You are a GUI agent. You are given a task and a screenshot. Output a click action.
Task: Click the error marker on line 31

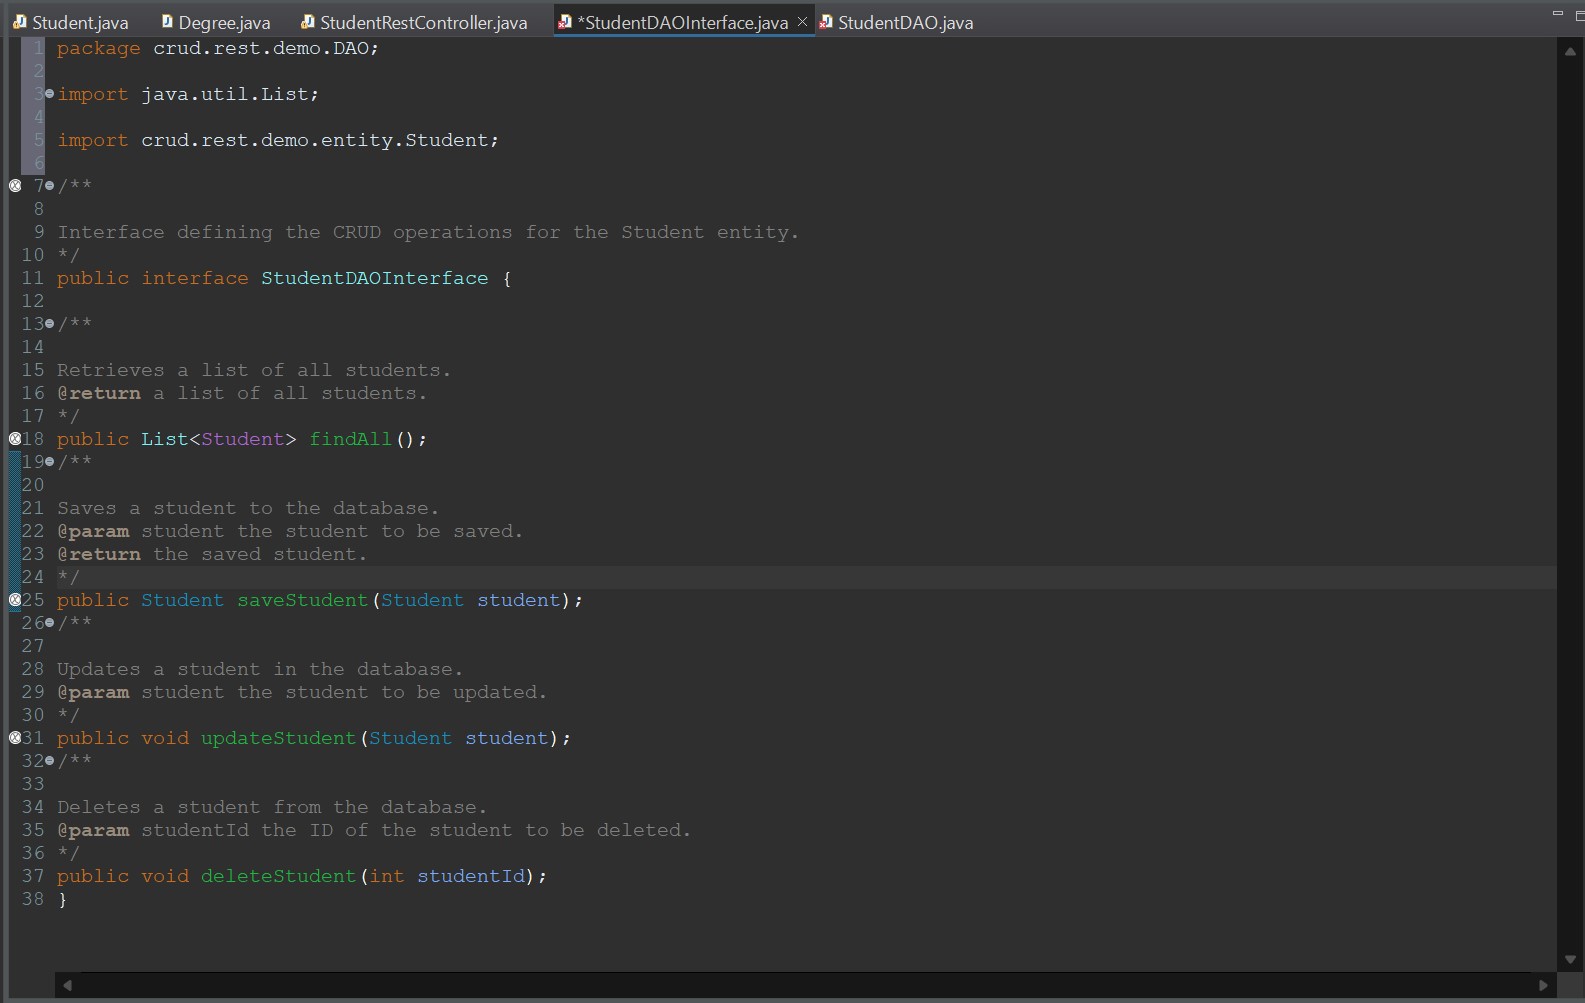click(x=15, y=738)
